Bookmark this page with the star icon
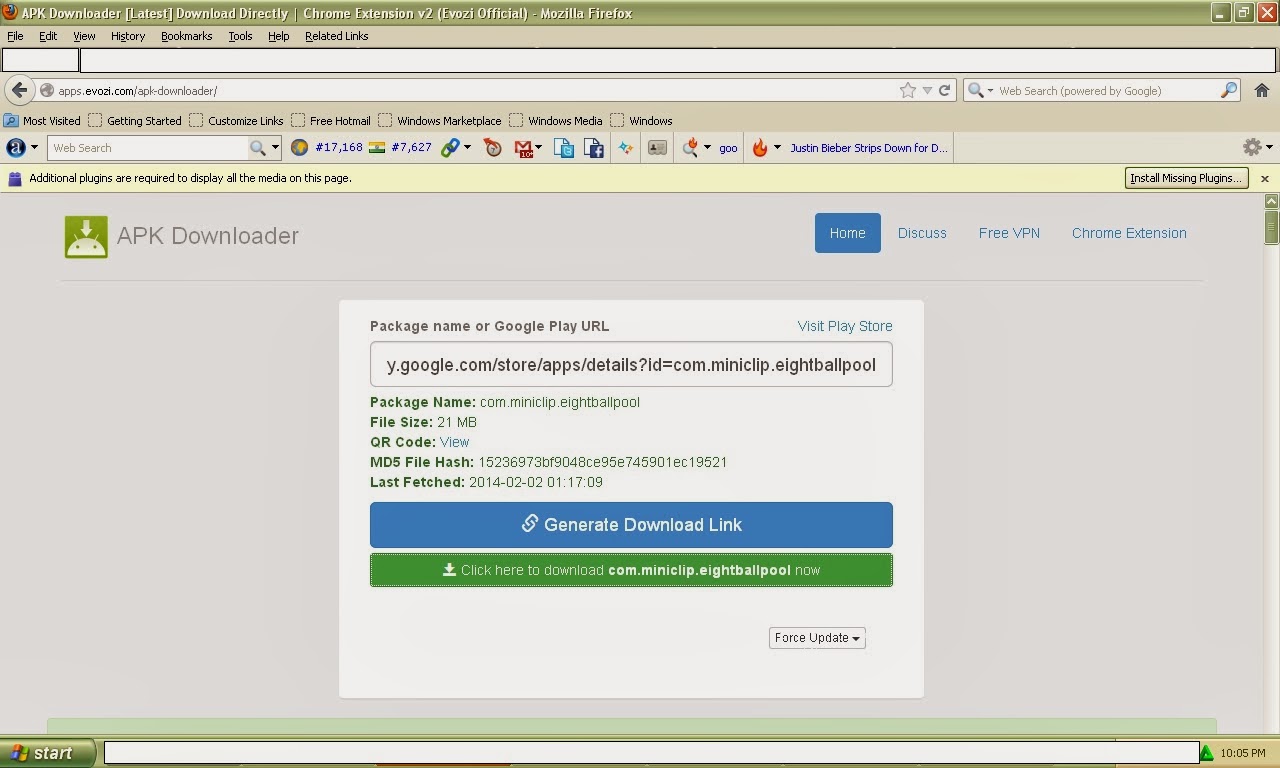Screen dimensions: 1280x768 [x=908, y=90]
